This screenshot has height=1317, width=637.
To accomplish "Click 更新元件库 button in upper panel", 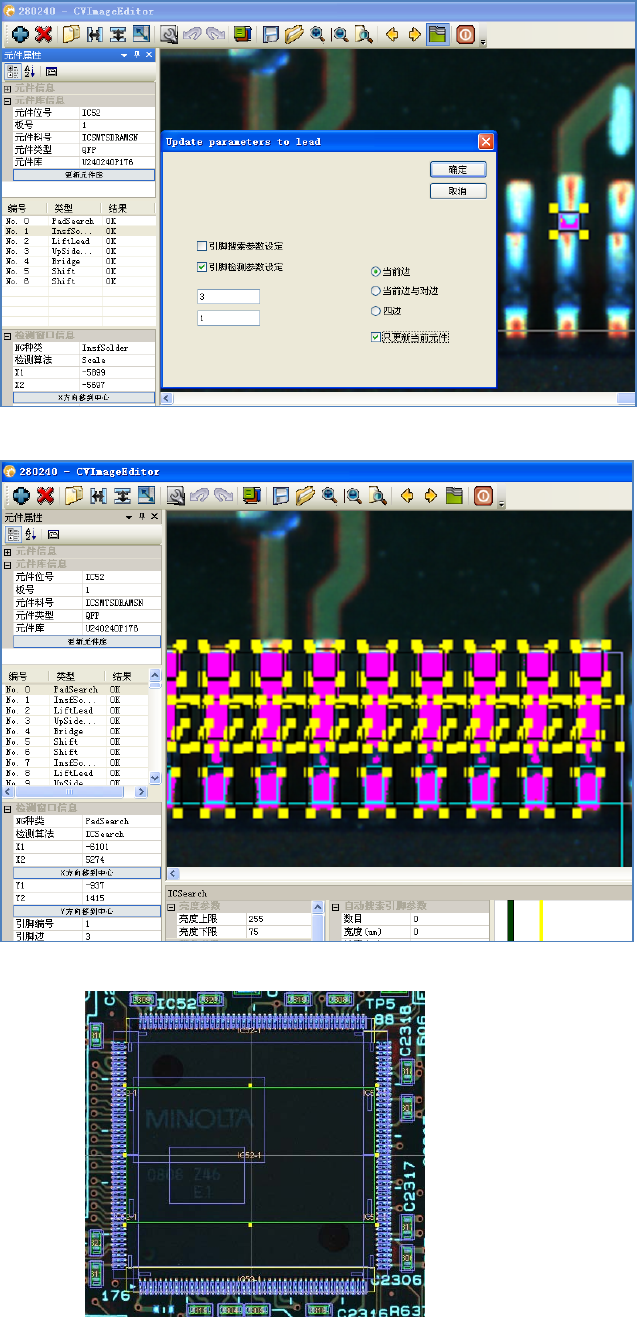I will (x=84, y=175).
